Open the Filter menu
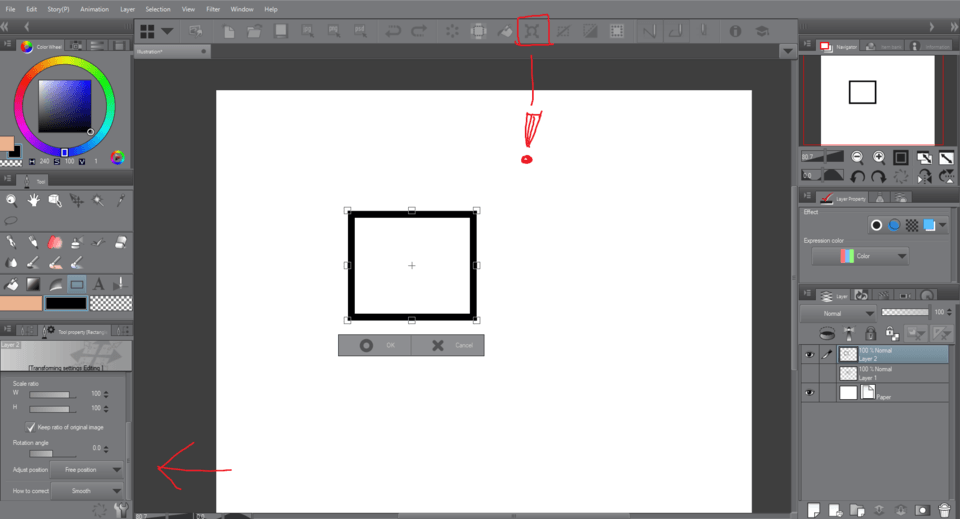The width and height of the screenshot is (960, 519). click(x=213, y=9)
